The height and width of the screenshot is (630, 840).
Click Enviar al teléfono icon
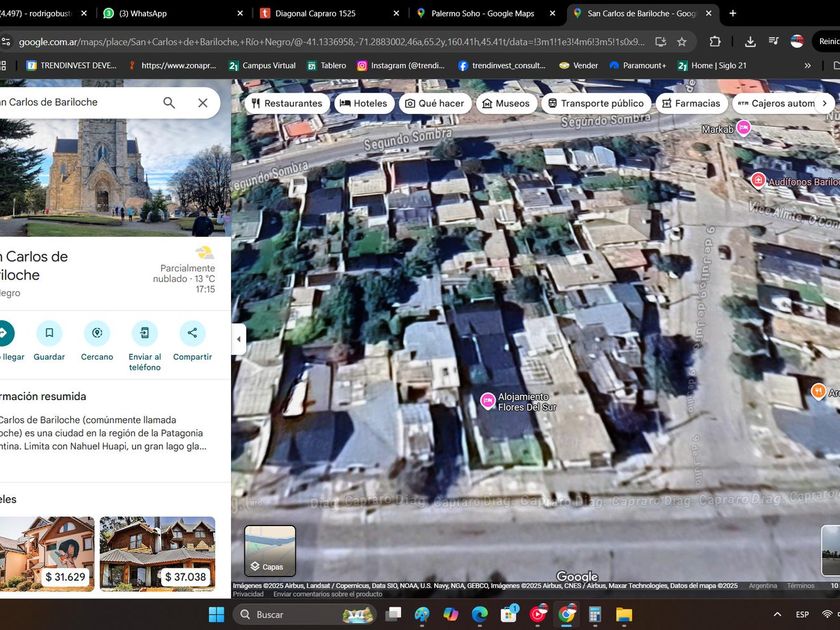[x=144, y=334]
